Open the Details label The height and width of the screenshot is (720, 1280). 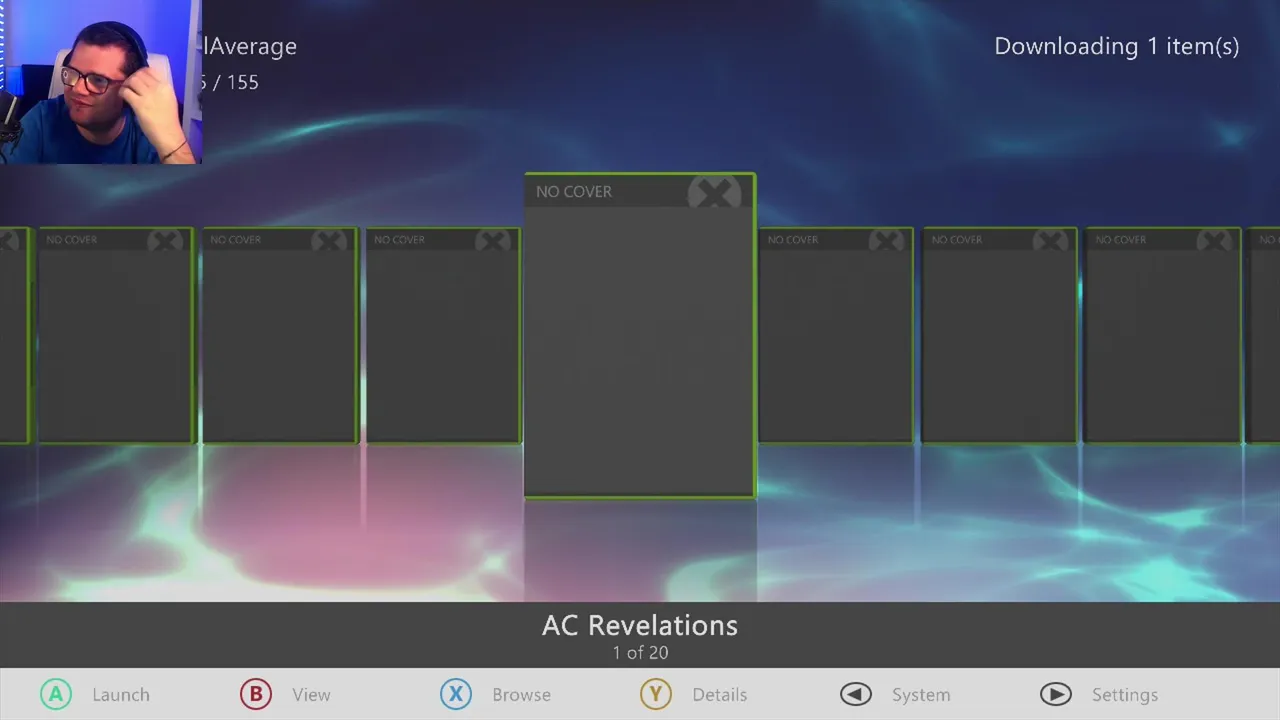pyautogui.click(x=720, y=695)
